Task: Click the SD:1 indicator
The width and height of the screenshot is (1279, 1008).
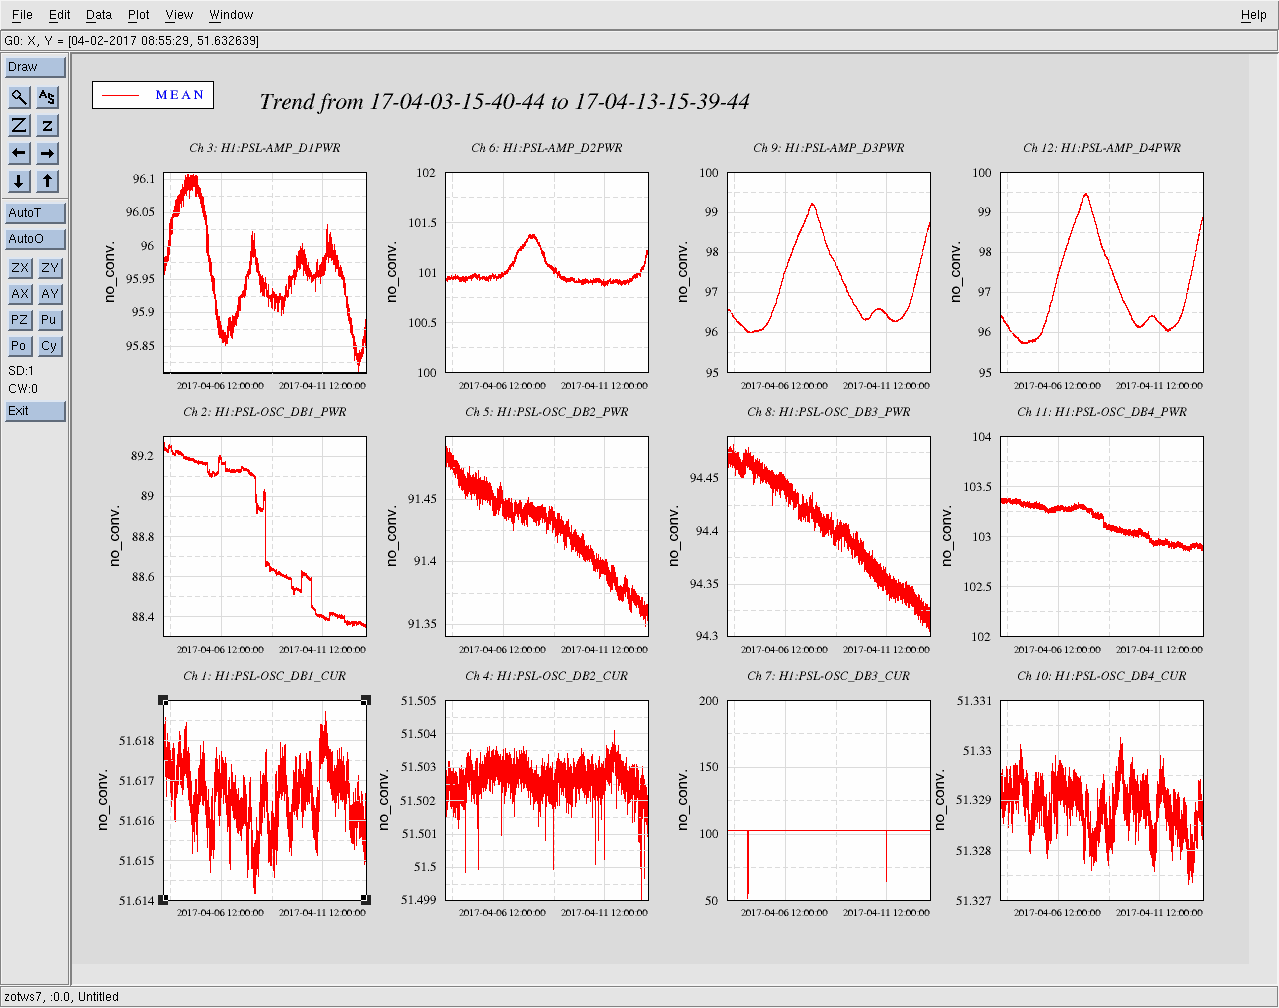Action: (21, 371)
